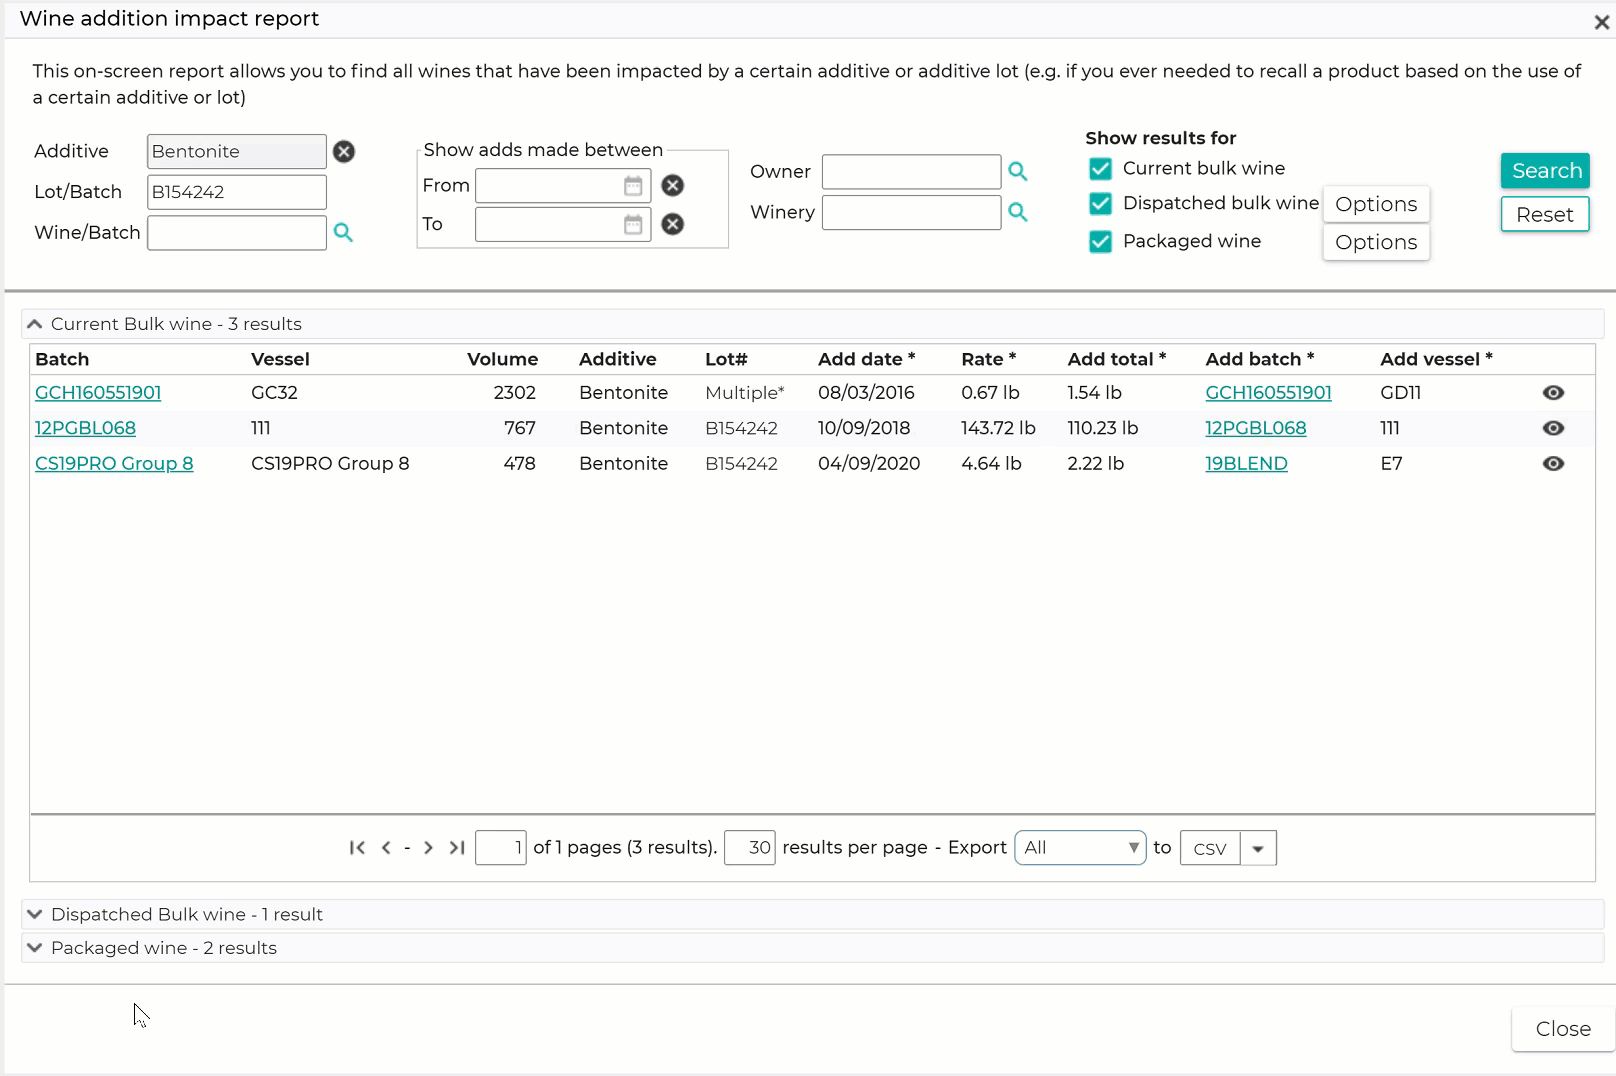Clear the Bentonite additive selection

point(343,151)
